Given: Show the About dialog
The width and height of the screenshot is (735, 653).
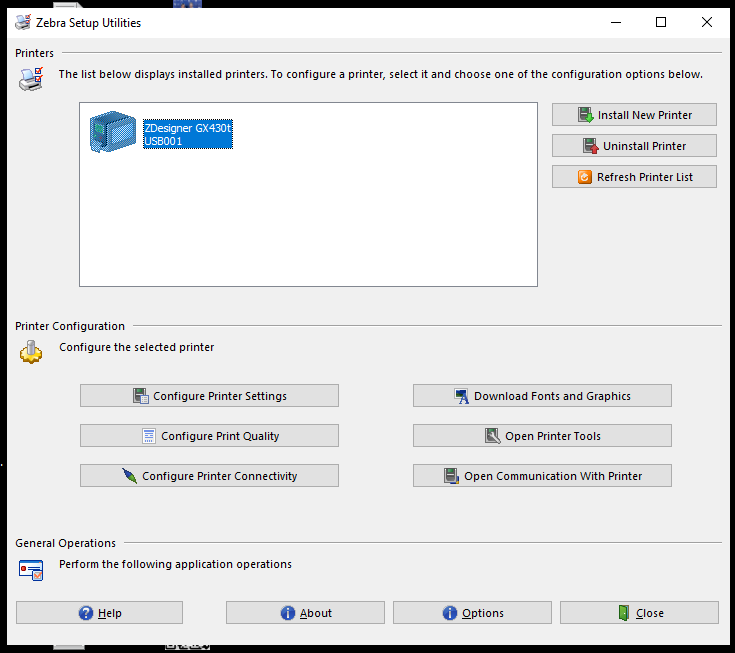Looking at the screenshot, I should click(305, 613).
